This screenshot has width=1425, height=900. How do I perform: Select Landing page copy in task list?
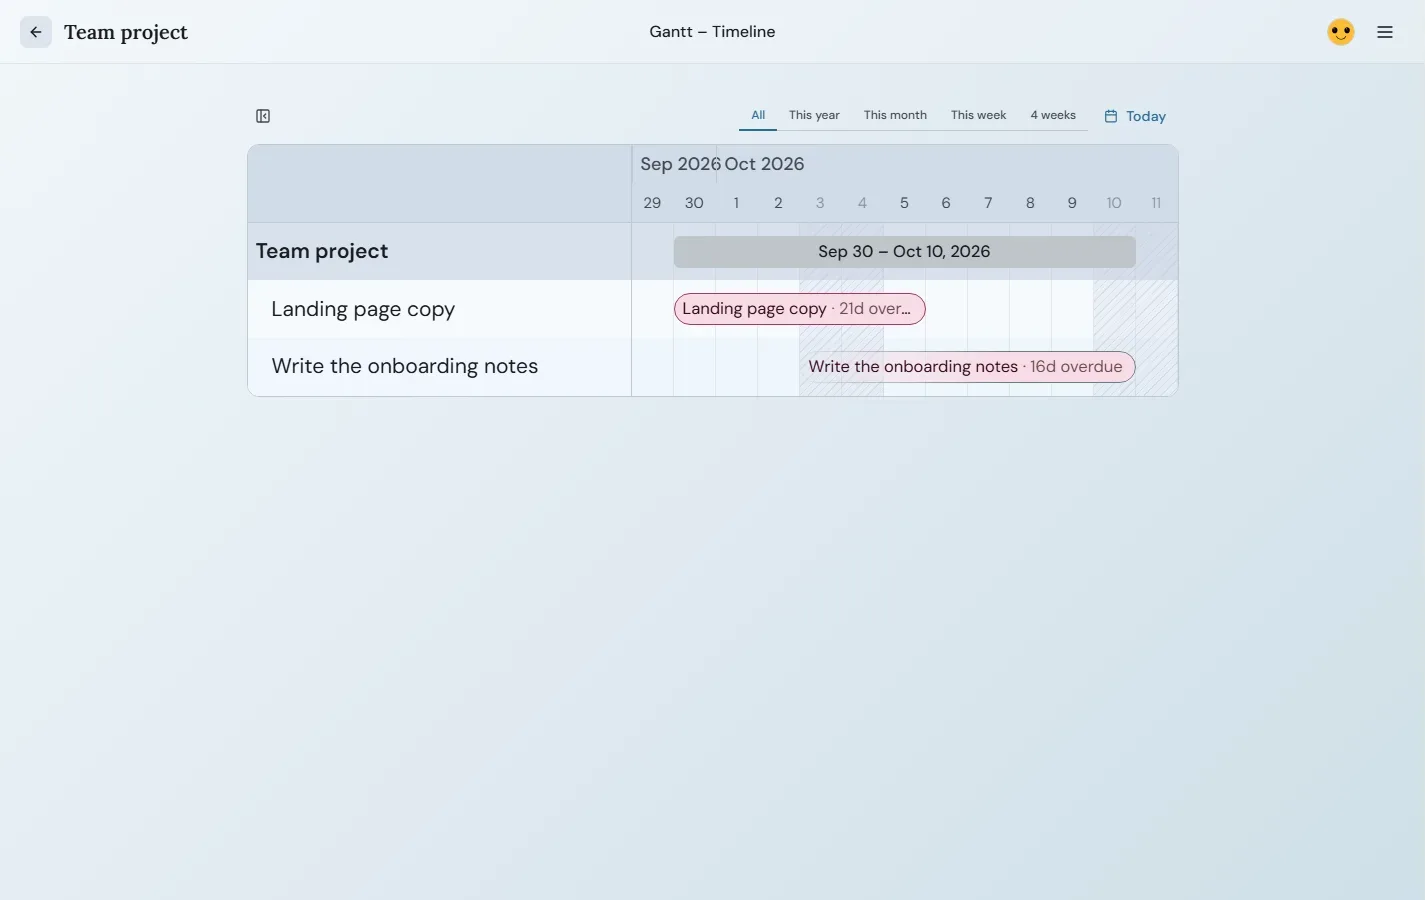(440, 309)
